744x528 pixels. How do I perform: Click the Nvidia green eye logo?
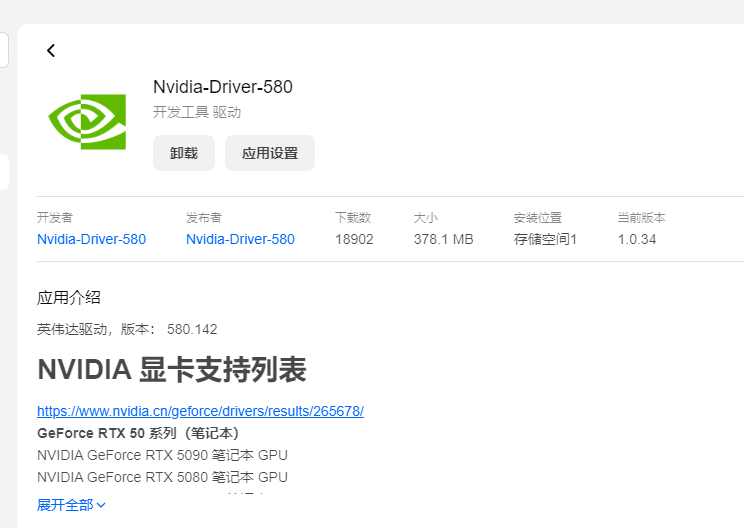click(x=87, y=122)
